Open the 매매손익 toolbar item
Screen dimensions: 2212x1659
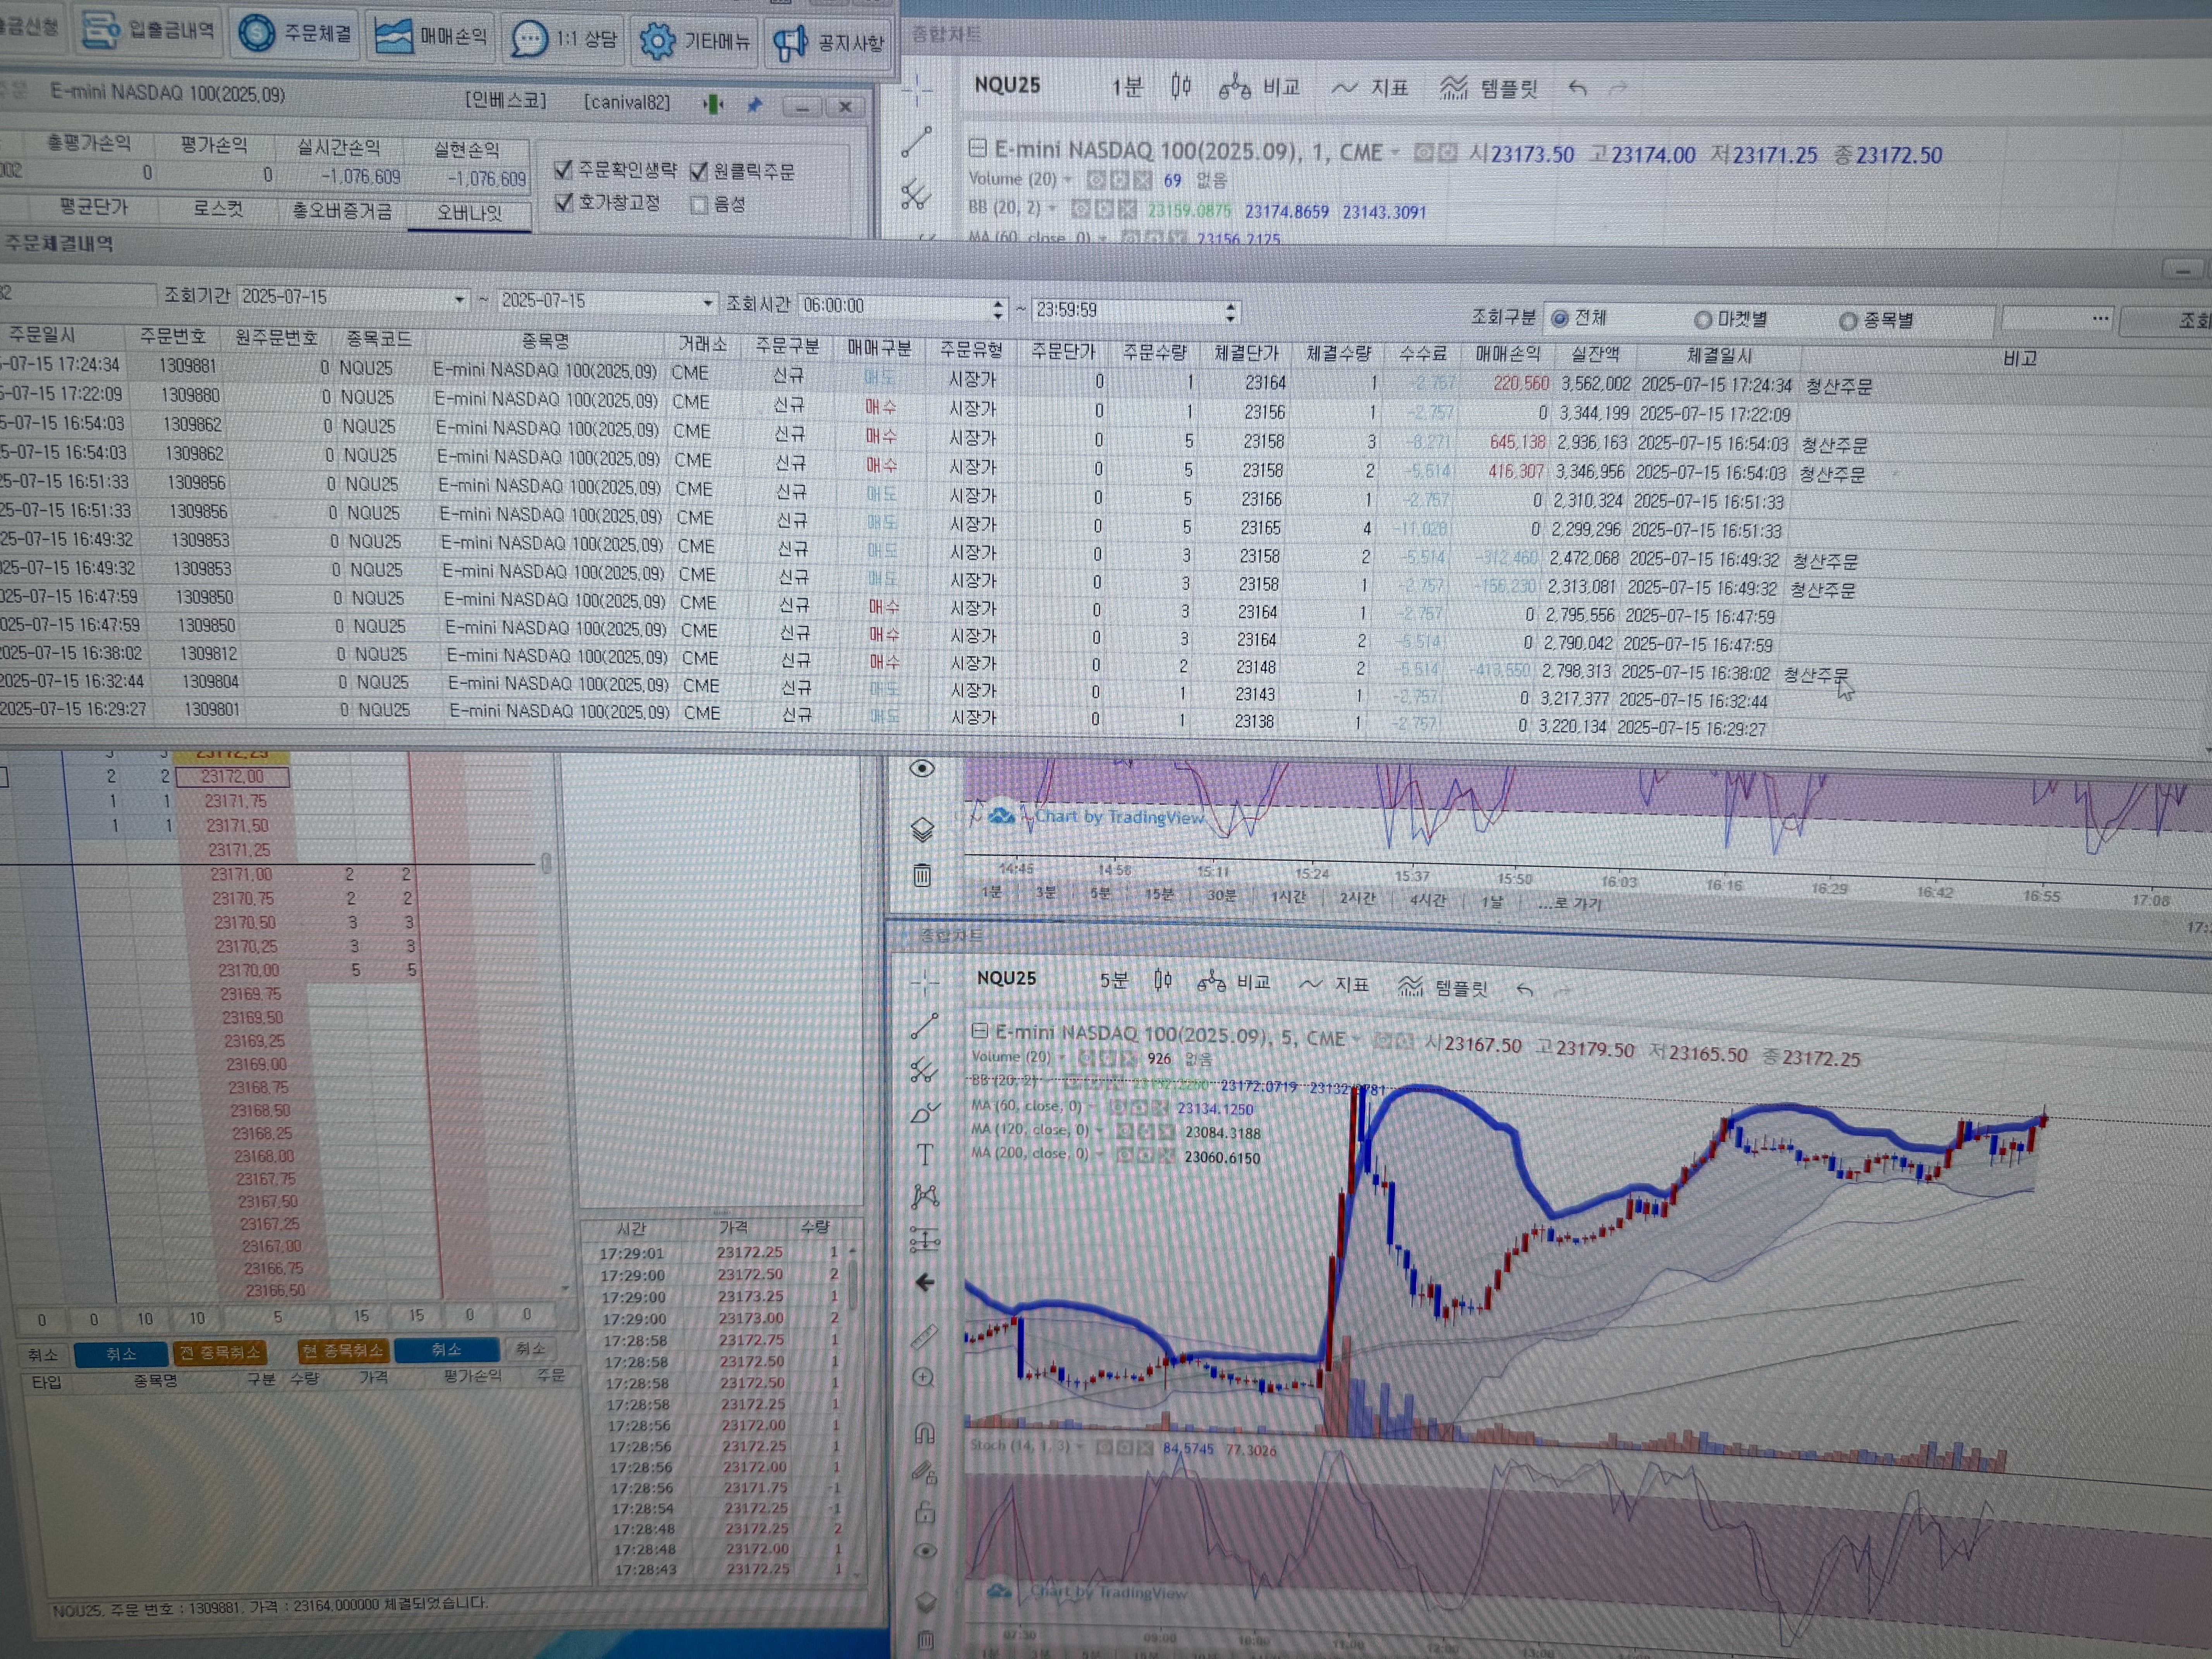tap(430, 37)
